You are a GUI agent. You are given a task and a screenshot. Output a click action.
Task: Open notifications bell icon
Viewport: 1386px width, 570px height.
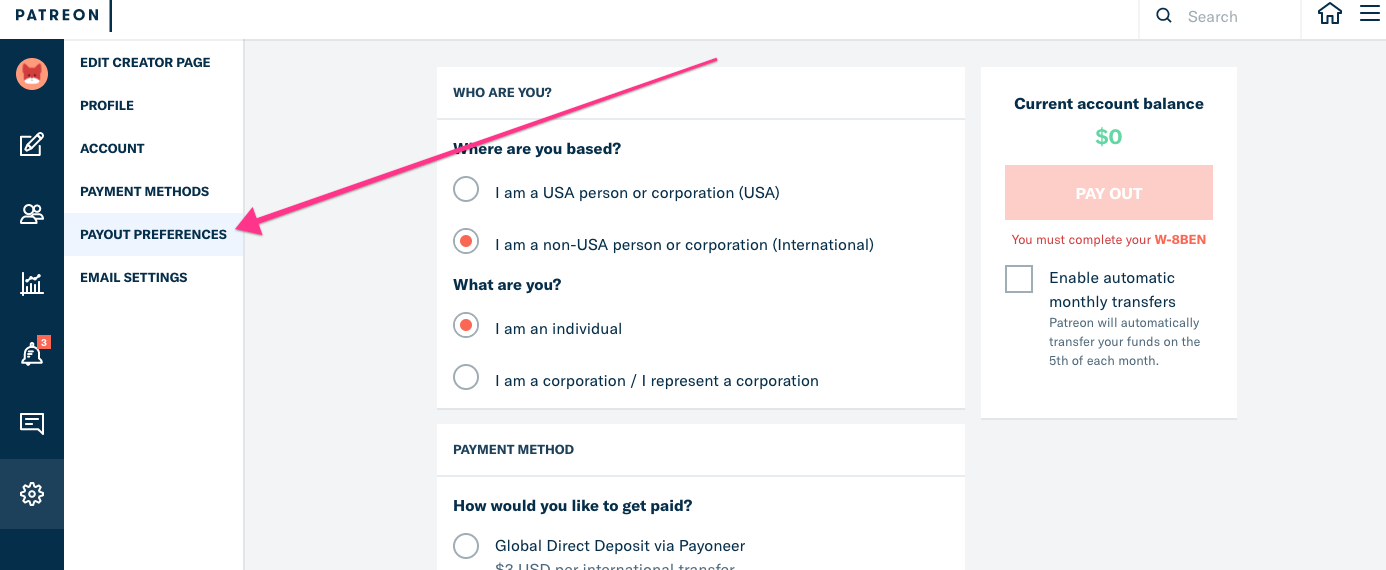click(x=32, y=354)
